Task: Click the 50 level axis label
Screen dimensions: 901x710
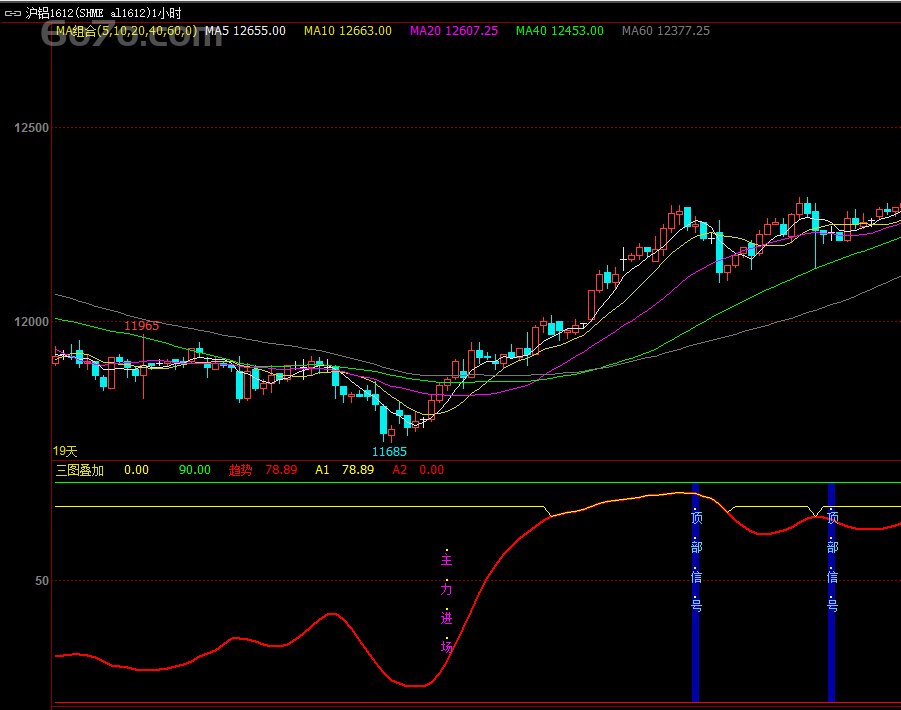Action: 42,581
